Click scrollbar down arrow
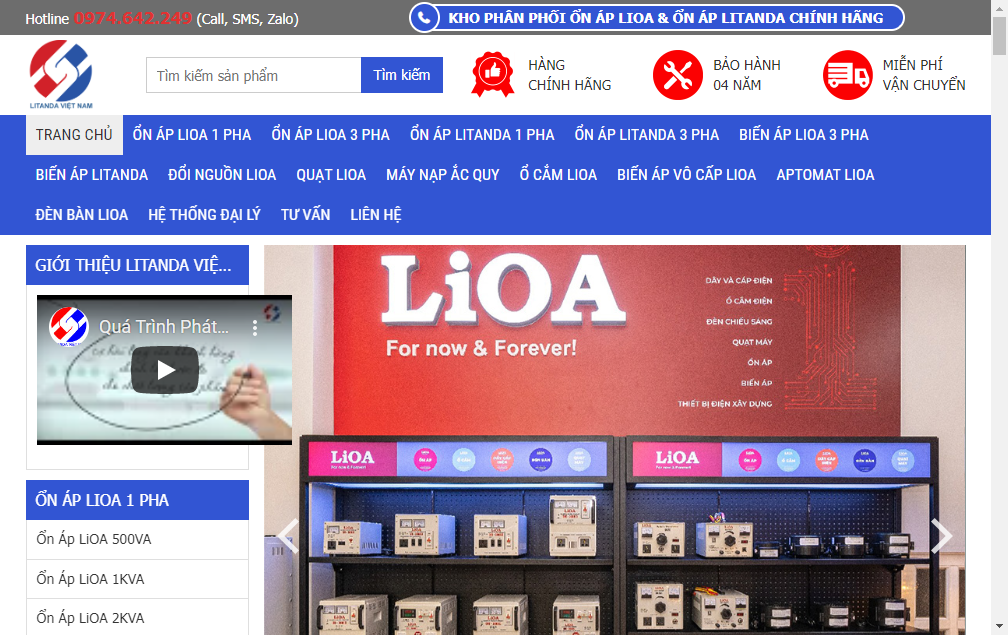1008x635 pixels. (x=999, y=626)
